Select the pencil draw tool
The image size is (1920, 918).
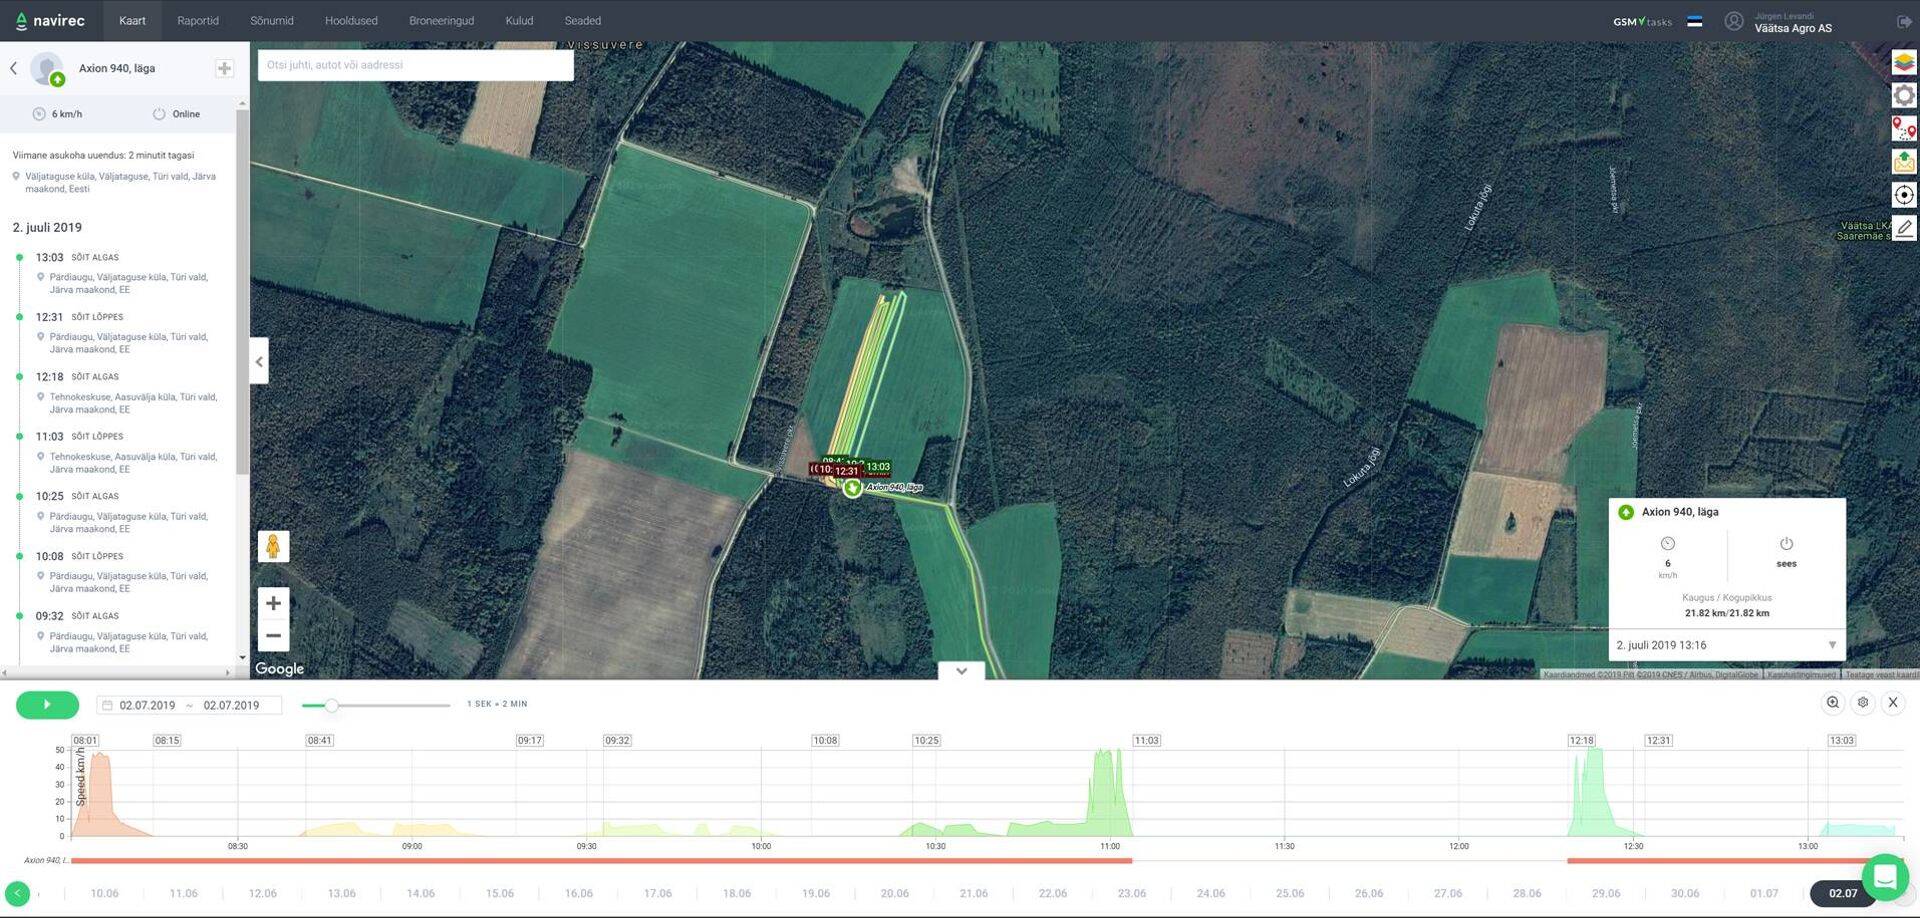(x=1903, y=228)
